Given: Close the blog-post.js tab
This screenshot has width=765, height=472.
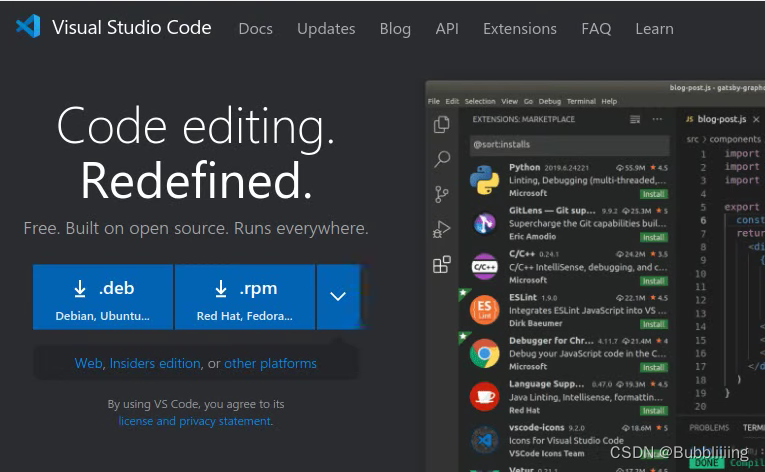Looking at the screenshot, I should 756,120.
